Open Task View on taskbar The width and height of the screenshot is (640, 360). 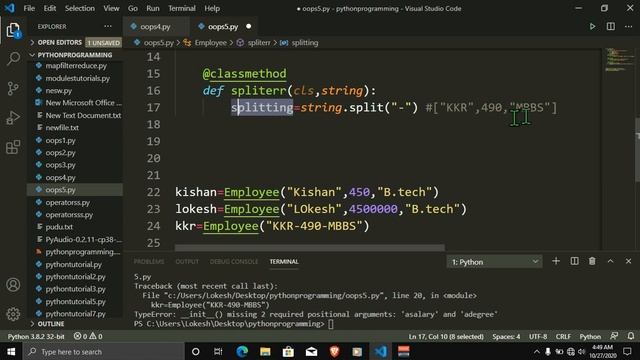click(x=218, y=351)
